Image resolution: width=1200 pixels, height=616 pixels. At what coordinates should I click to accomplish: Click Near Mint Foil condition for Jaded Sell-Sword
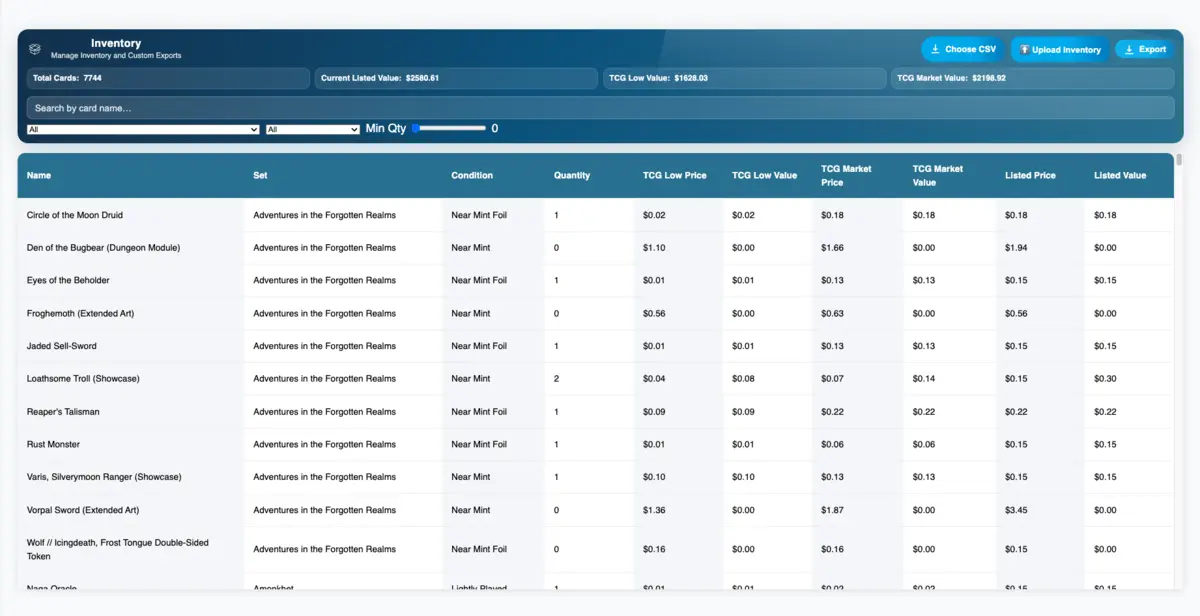pyautogui.click(x=479, y=346)
